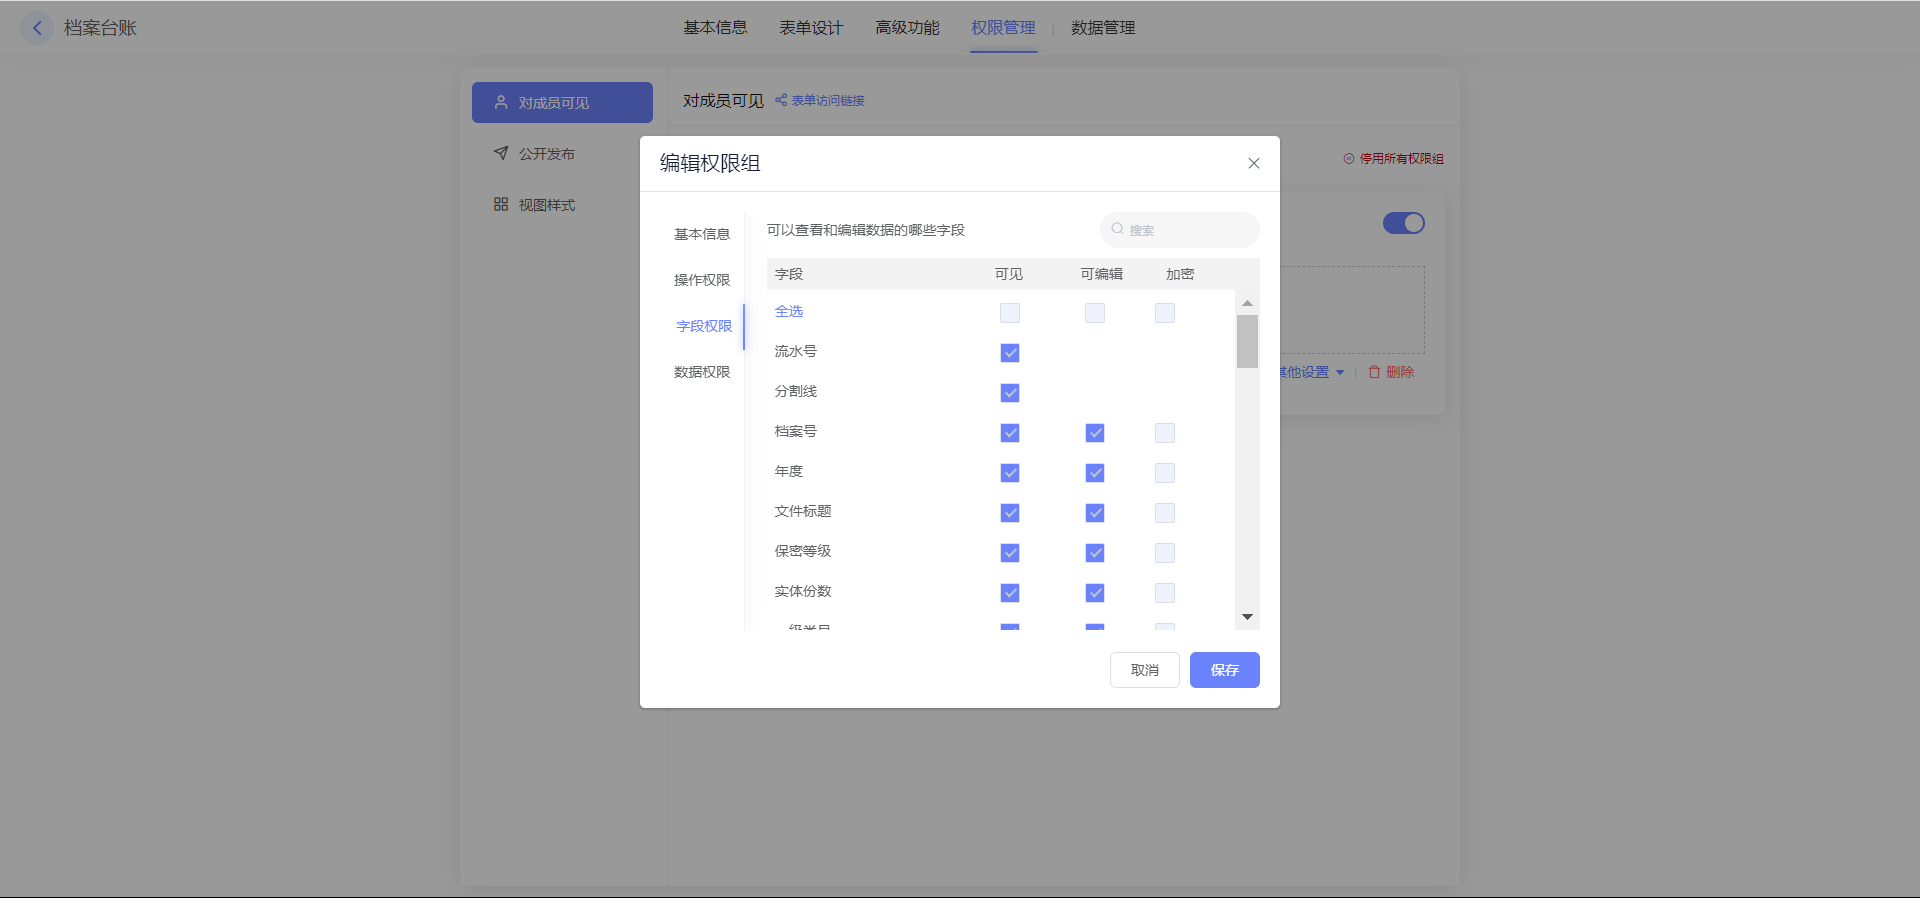Click the 视图样式 grid icon

point(501,204)
